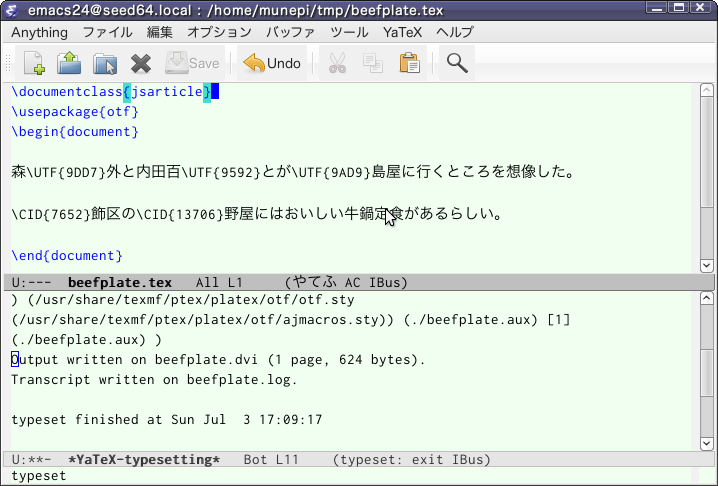Click the down arrow of typesetting pane scrollbar

pos(707,443)
